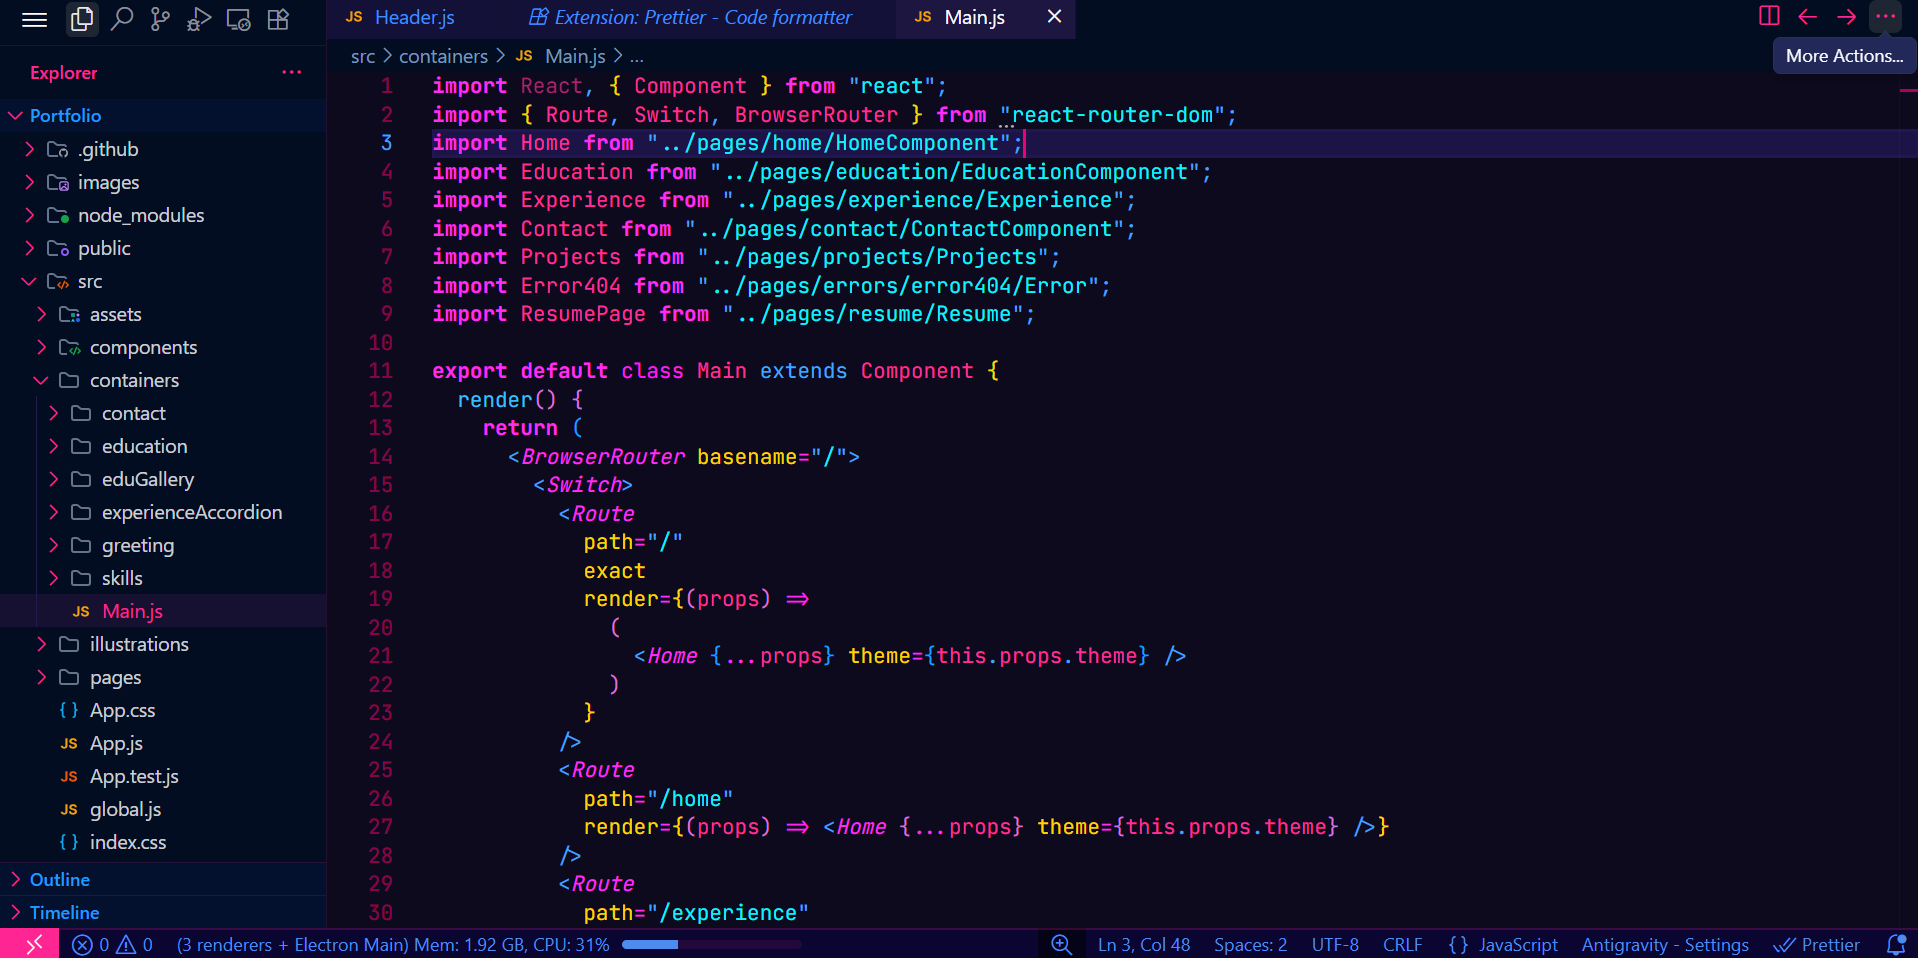Split the editor to the right
Viewport: 1918px width, 958px height.
[1769, 16]
